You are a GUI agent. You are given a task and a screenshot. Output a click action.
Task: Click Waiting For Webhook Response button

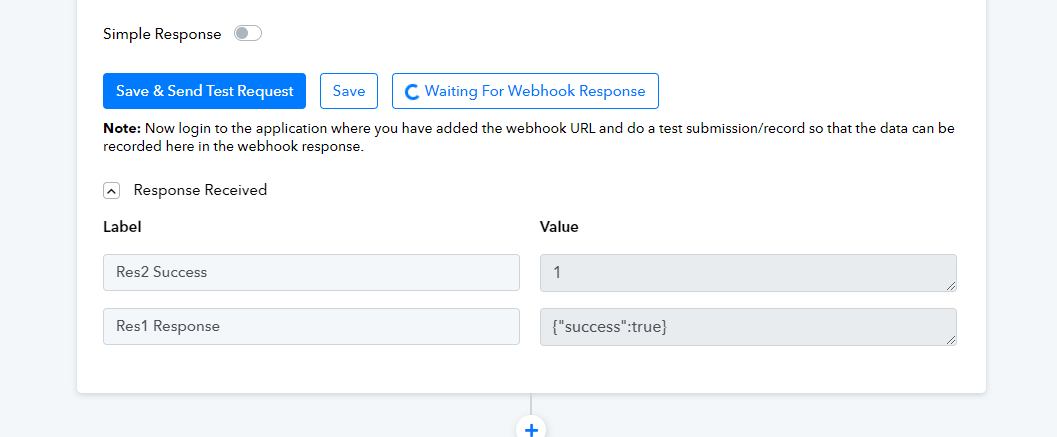point(525,91)
